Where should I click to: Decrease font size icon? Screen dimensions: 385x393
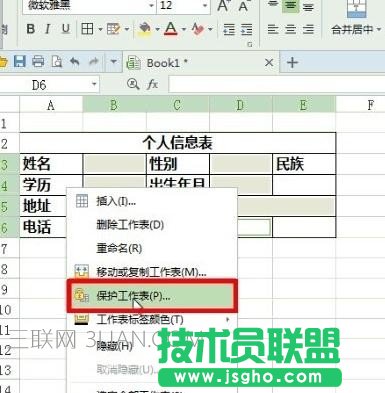244,5
